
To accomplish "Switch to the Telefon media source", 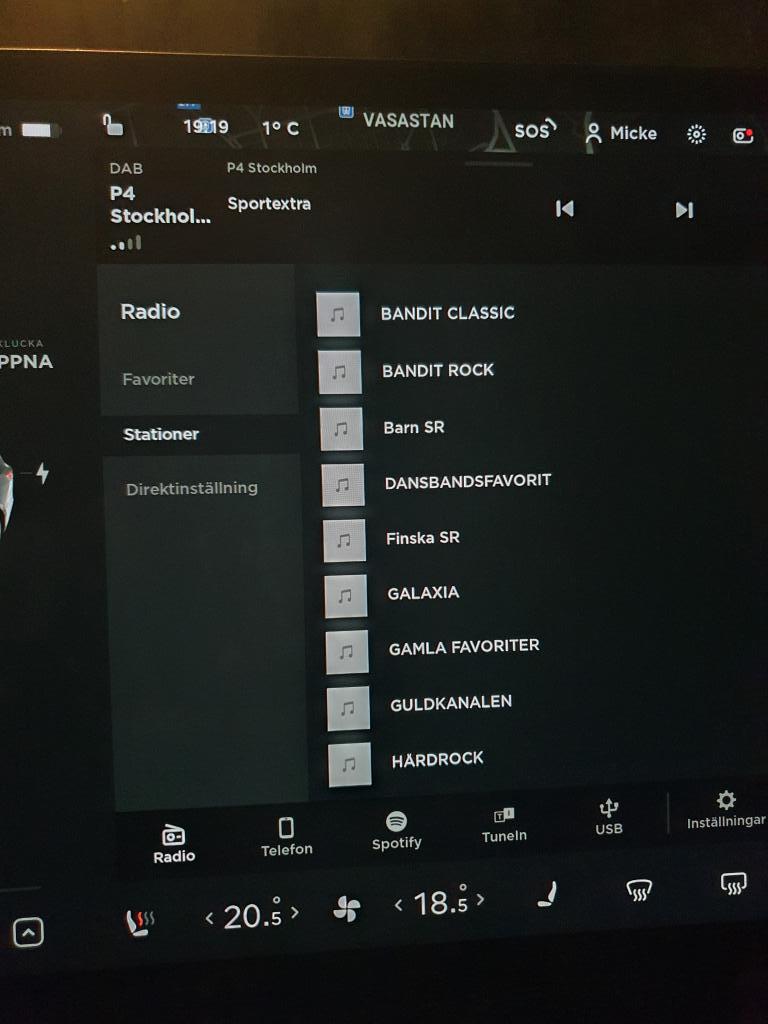I will (x=287, y=837).
